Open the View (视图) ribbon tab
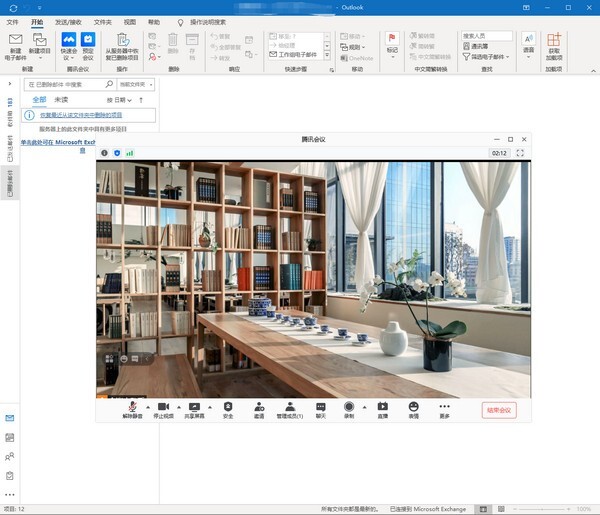The height and width of the screenshot is (515, 600). (x=130, y=21)
